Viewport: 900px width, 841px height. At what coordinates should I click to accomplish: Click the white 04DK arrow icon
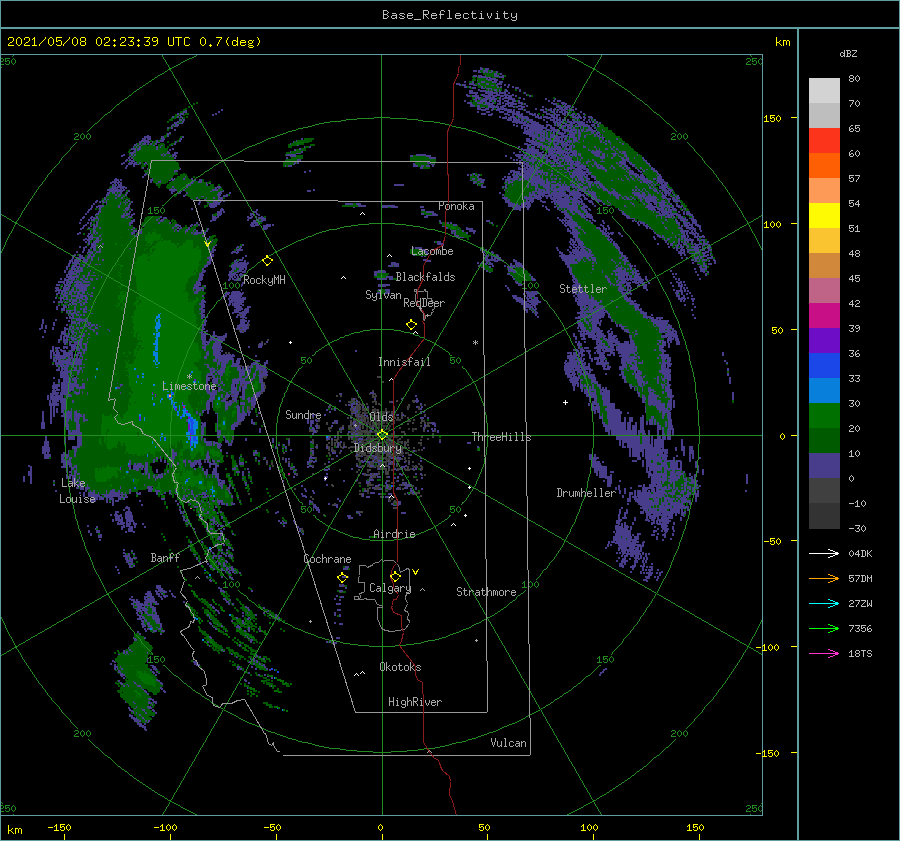824,553
